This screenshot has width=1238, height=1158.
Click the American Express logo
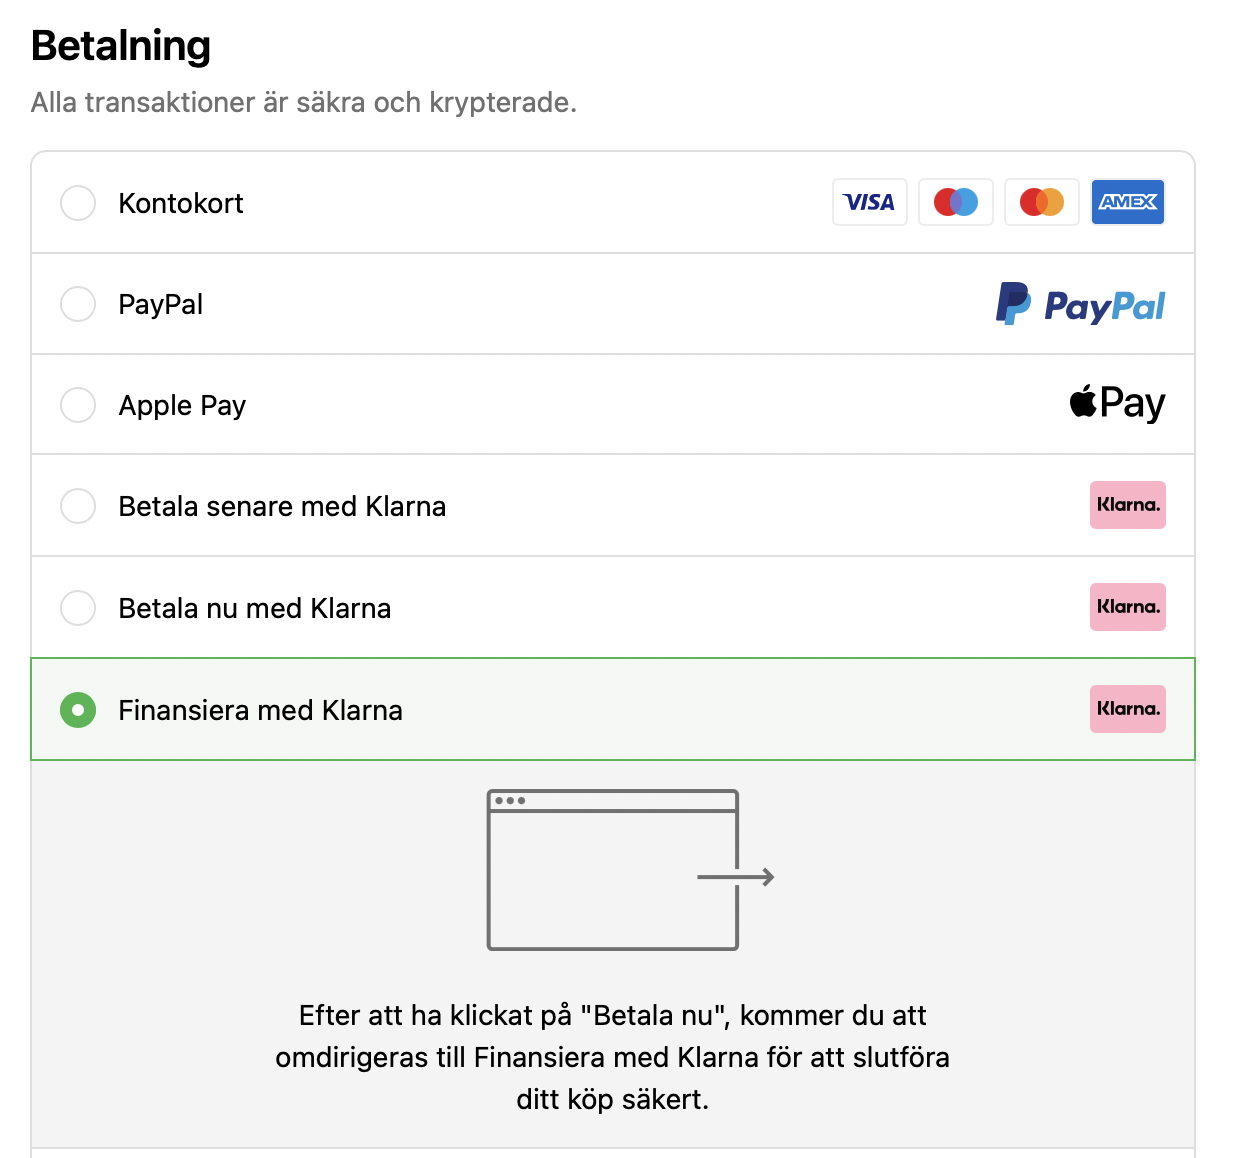point(1127,202)
